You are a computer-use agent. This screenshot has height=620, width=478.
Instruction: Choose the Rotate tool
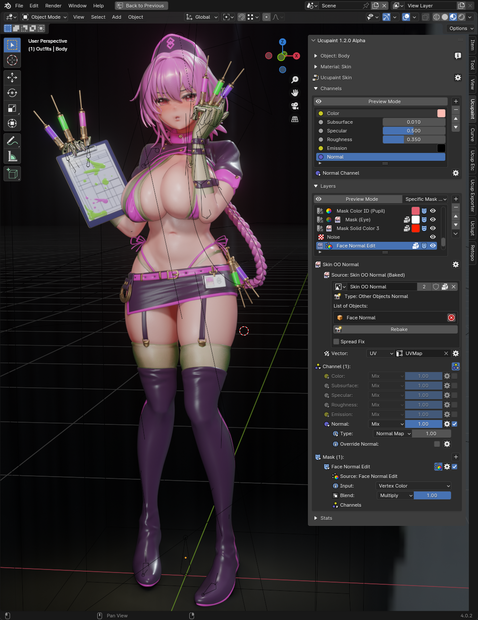(12, 93)
